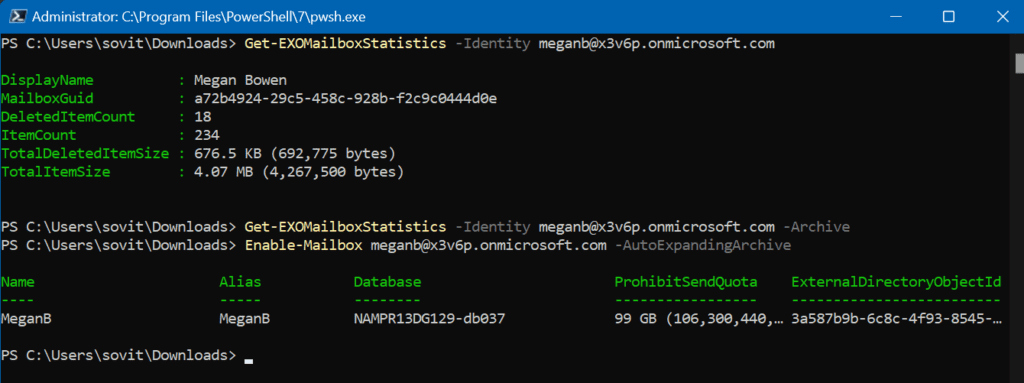The width and height of the screenshot is (1024, 383).
Task: Click the ExternalDirectoryObjectId column header
Action: click(896, 282)
